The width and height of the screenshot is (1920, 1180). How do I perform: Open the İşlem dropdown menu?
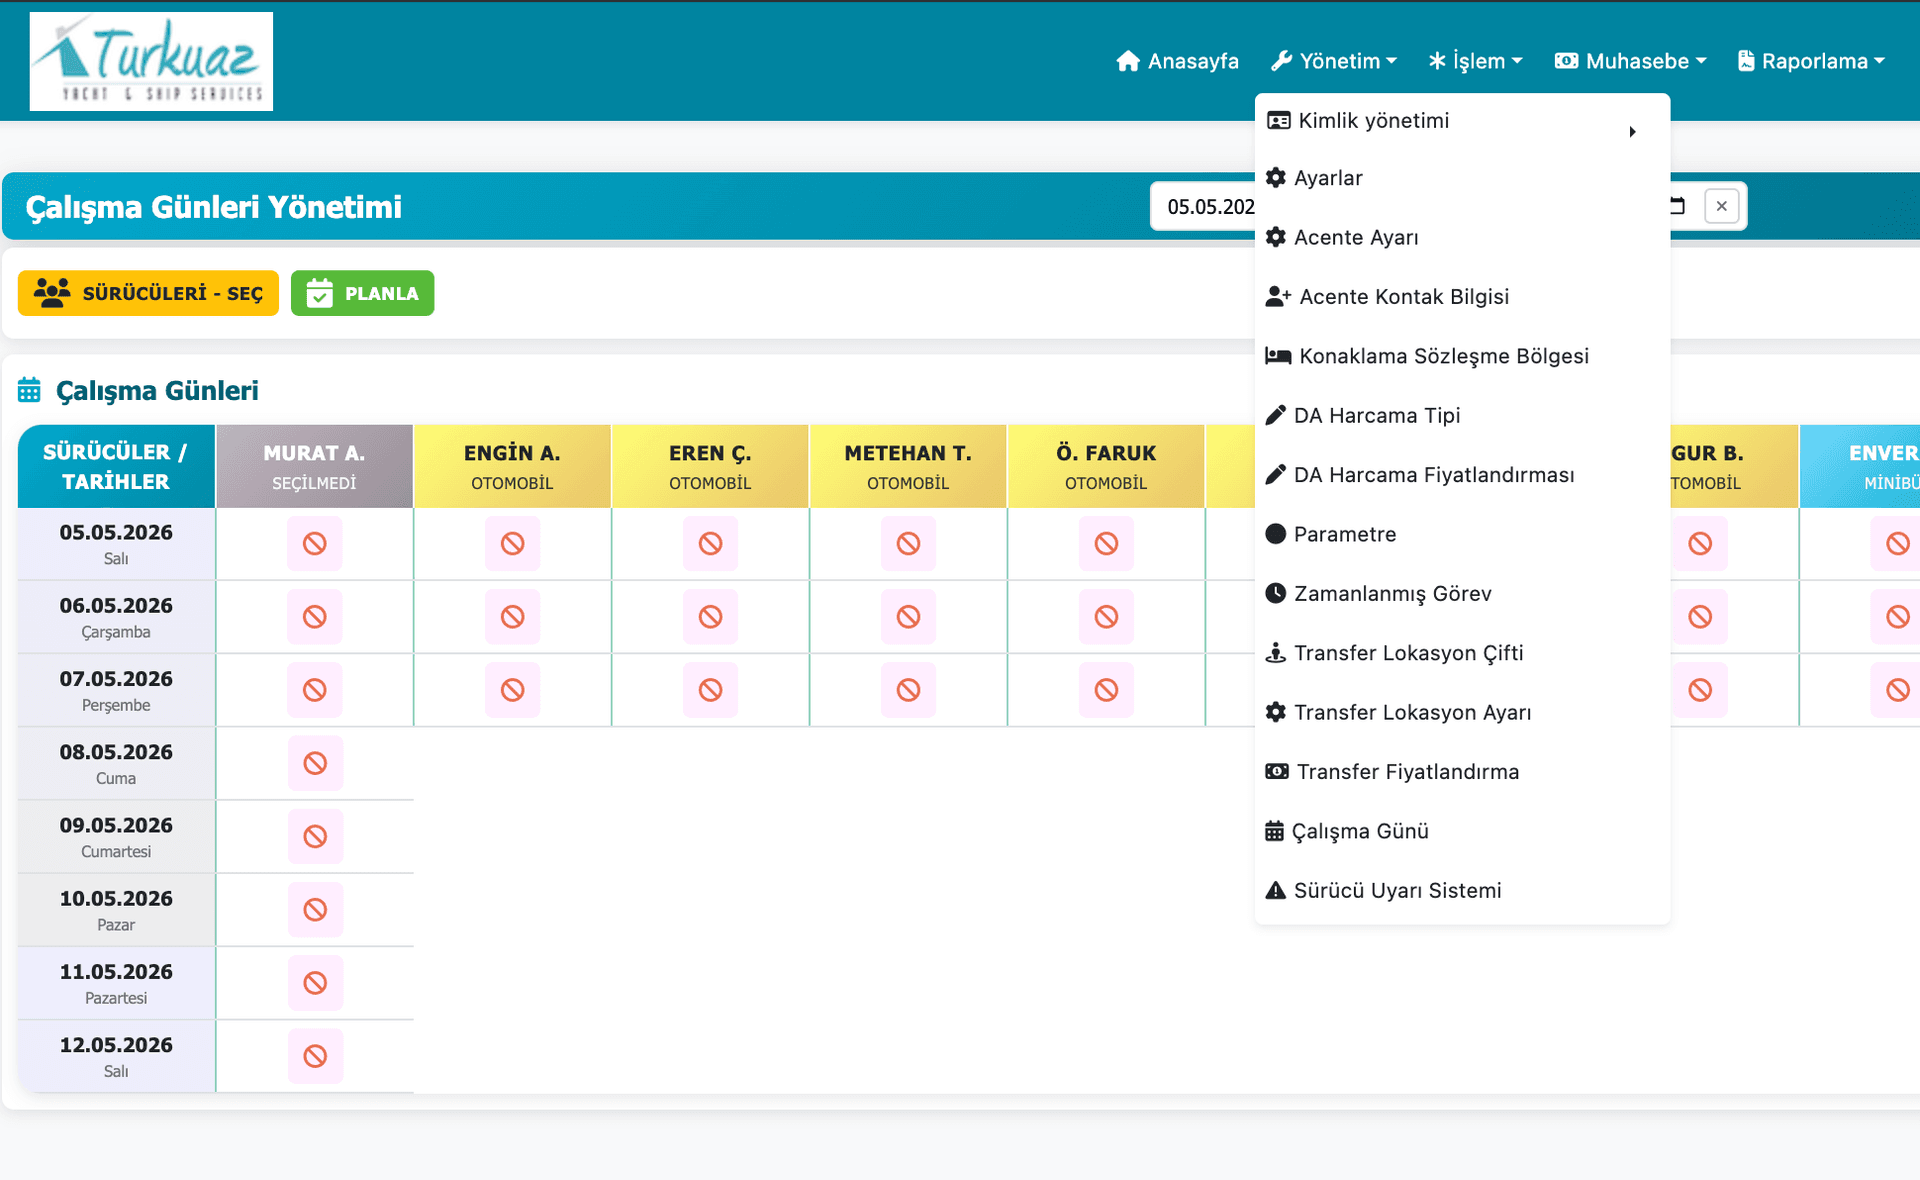click(x=1475, y=61)
